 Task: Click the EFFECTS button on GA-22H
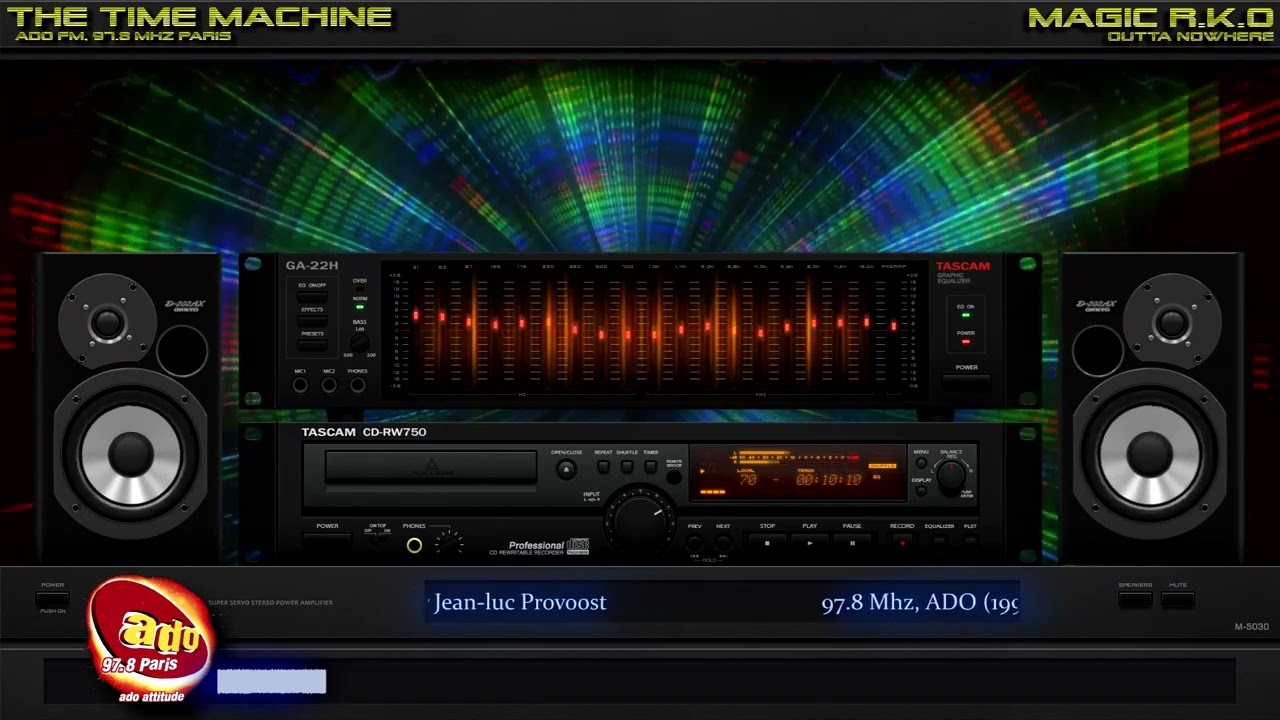(x=312, y=320)
